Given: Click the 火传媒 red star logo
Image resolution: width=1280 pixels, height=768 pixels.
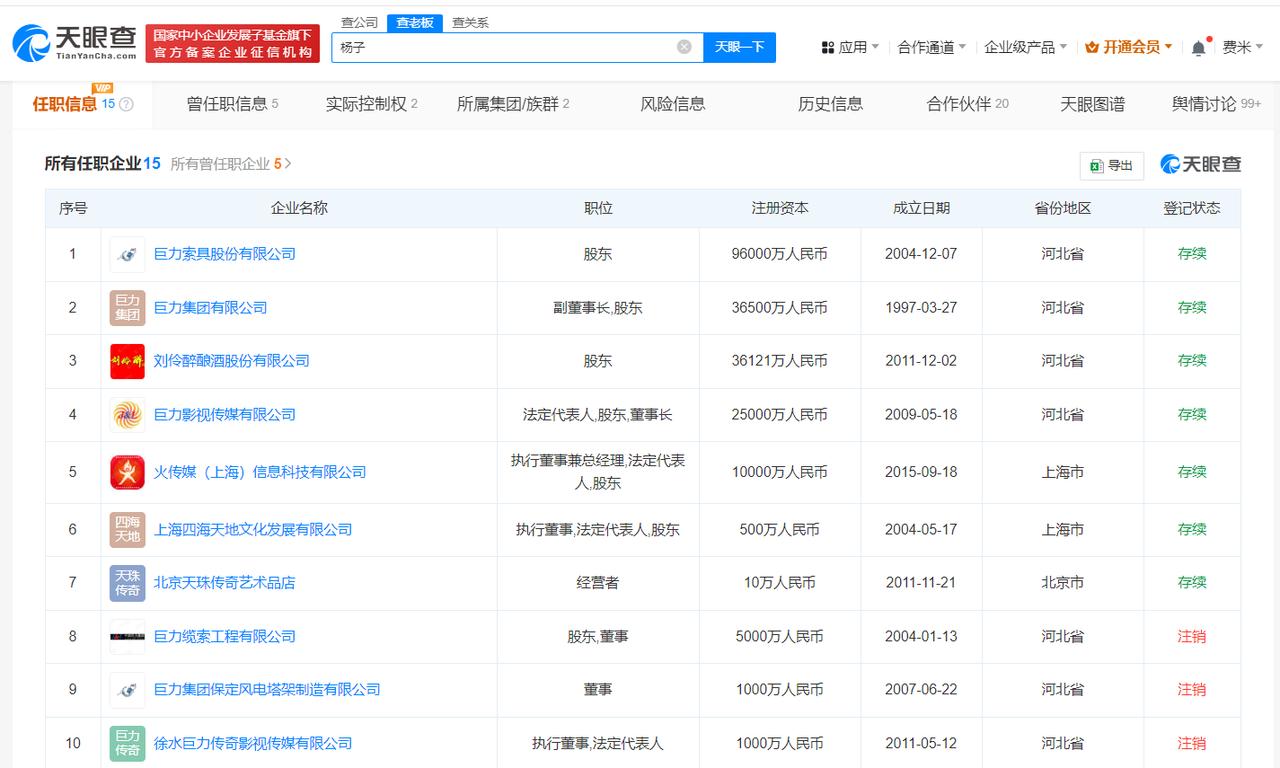Looking at the screenshot, I should (127, 472).
